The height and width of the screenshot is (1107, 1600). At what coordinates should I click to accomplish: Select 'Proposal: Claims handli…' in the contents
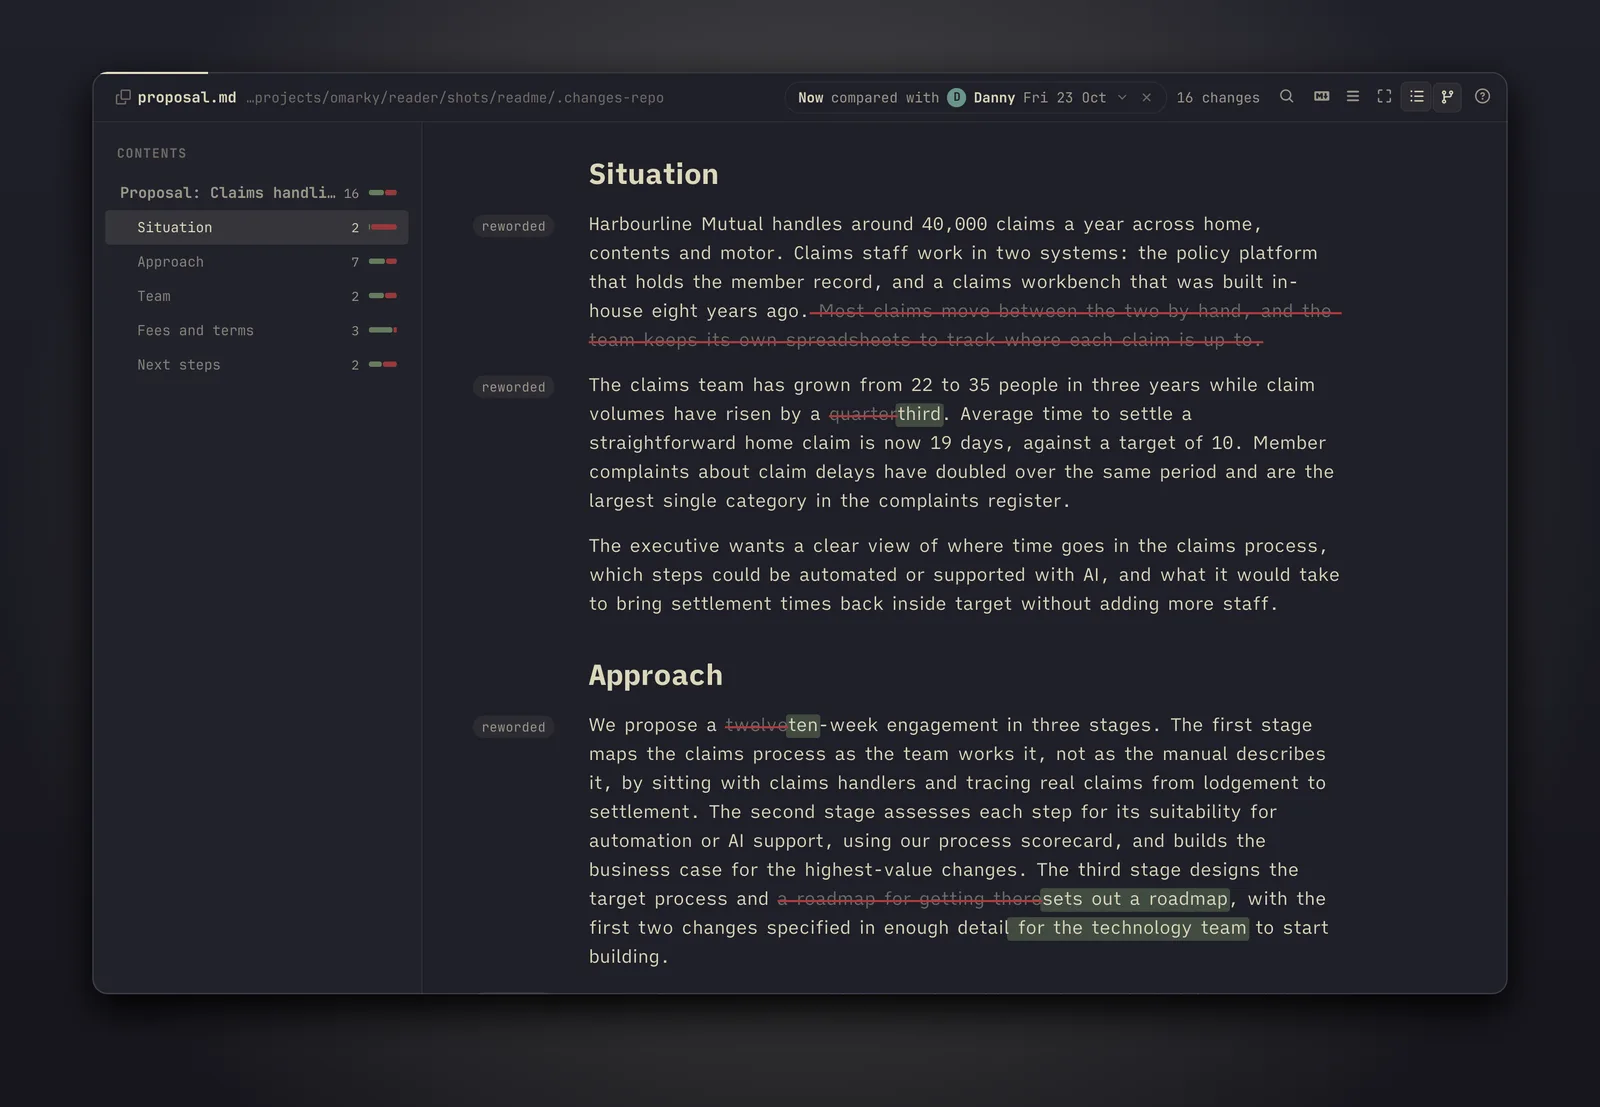point(257,193)
